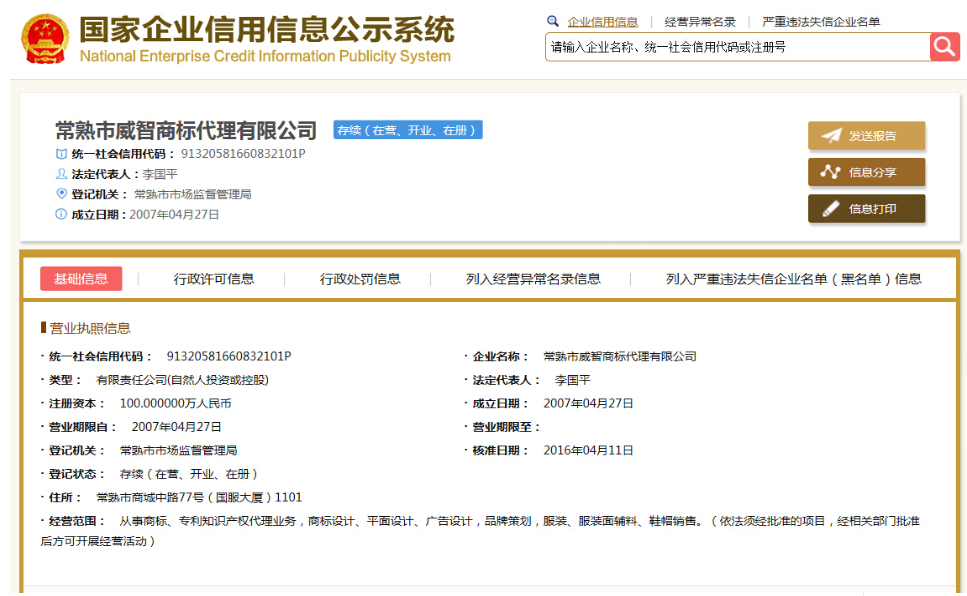Image resolution: width=967 pixels, height=596 pixels.
Task: Open the 基础信息 tab
Action: click(81, 279)
